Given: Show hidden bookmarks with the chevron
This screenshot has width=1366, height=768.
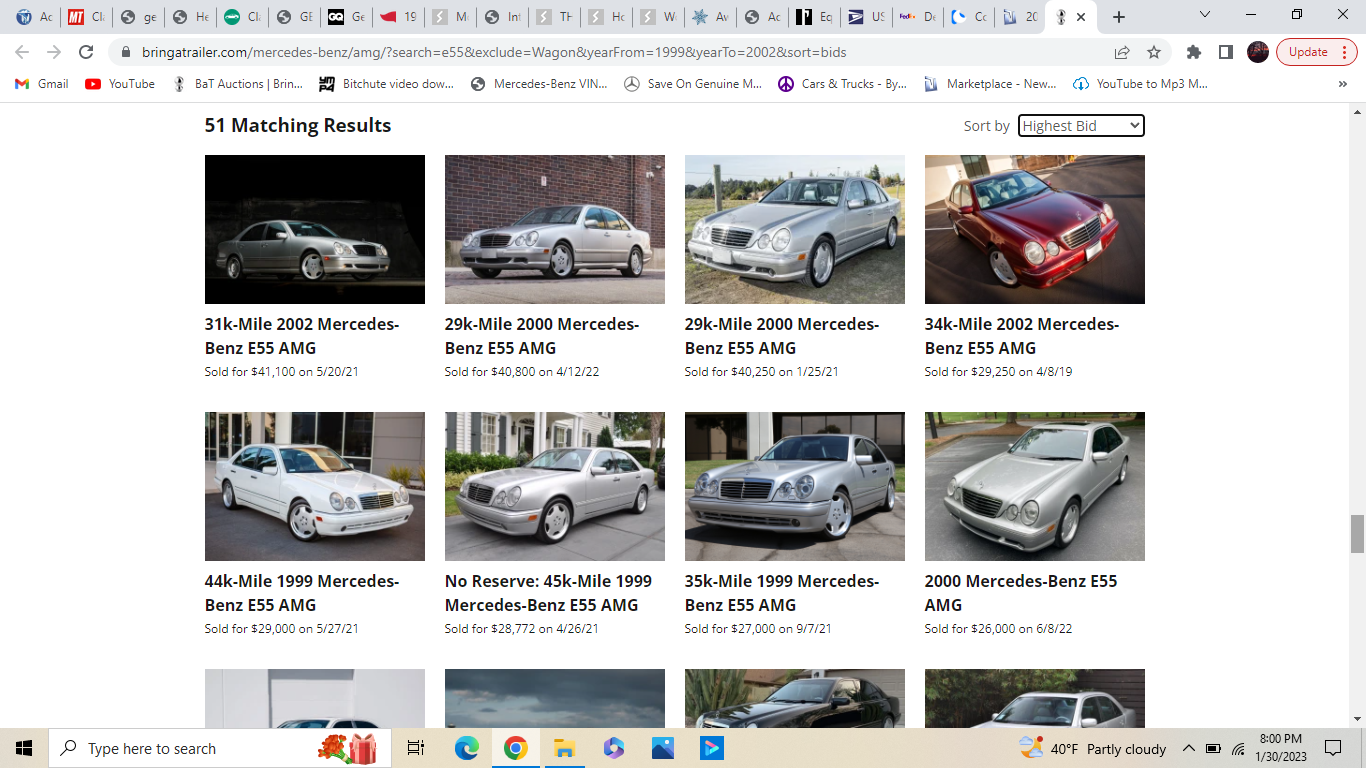Looking at the screenshot, I should pos(1342,84).
